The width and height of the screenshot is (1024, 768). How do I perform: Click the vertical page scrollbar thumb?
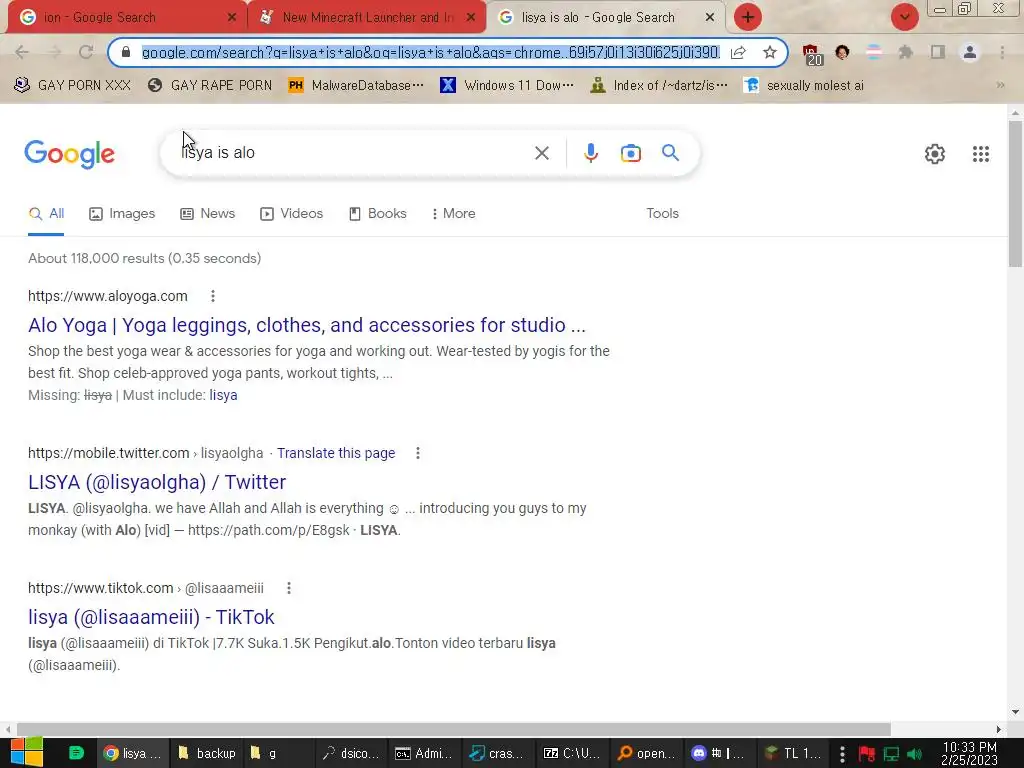1015,193
